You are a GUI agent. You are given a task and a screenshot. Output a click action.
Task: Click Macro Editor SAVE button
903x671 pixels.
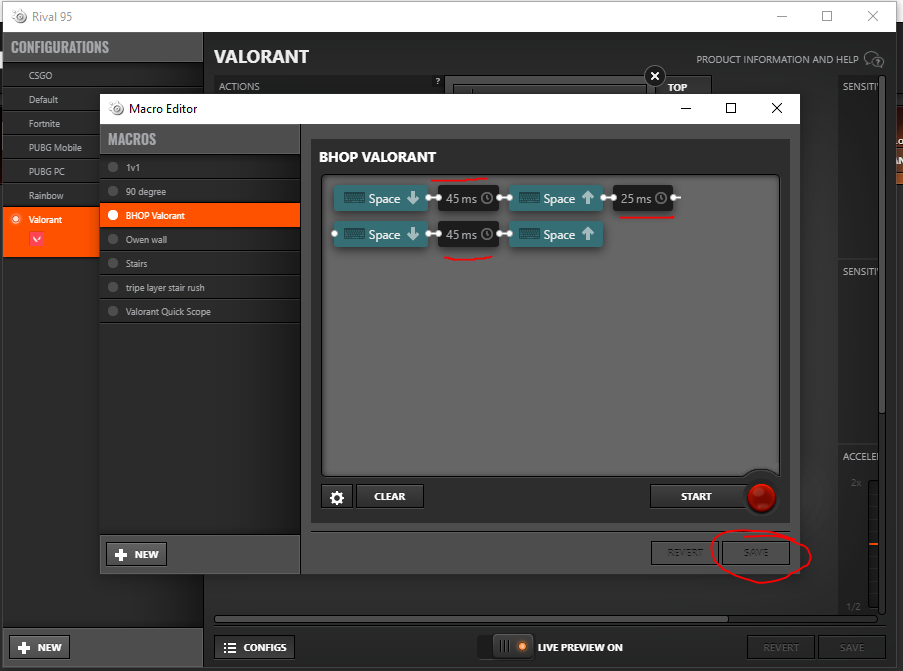tap(756, 553)
